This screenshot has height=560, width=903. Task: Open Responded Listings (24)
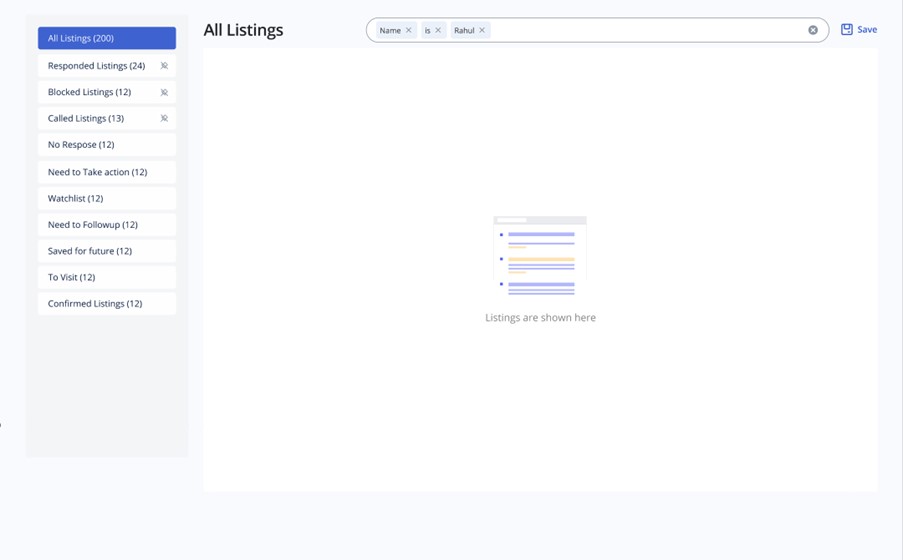(97, 66)
